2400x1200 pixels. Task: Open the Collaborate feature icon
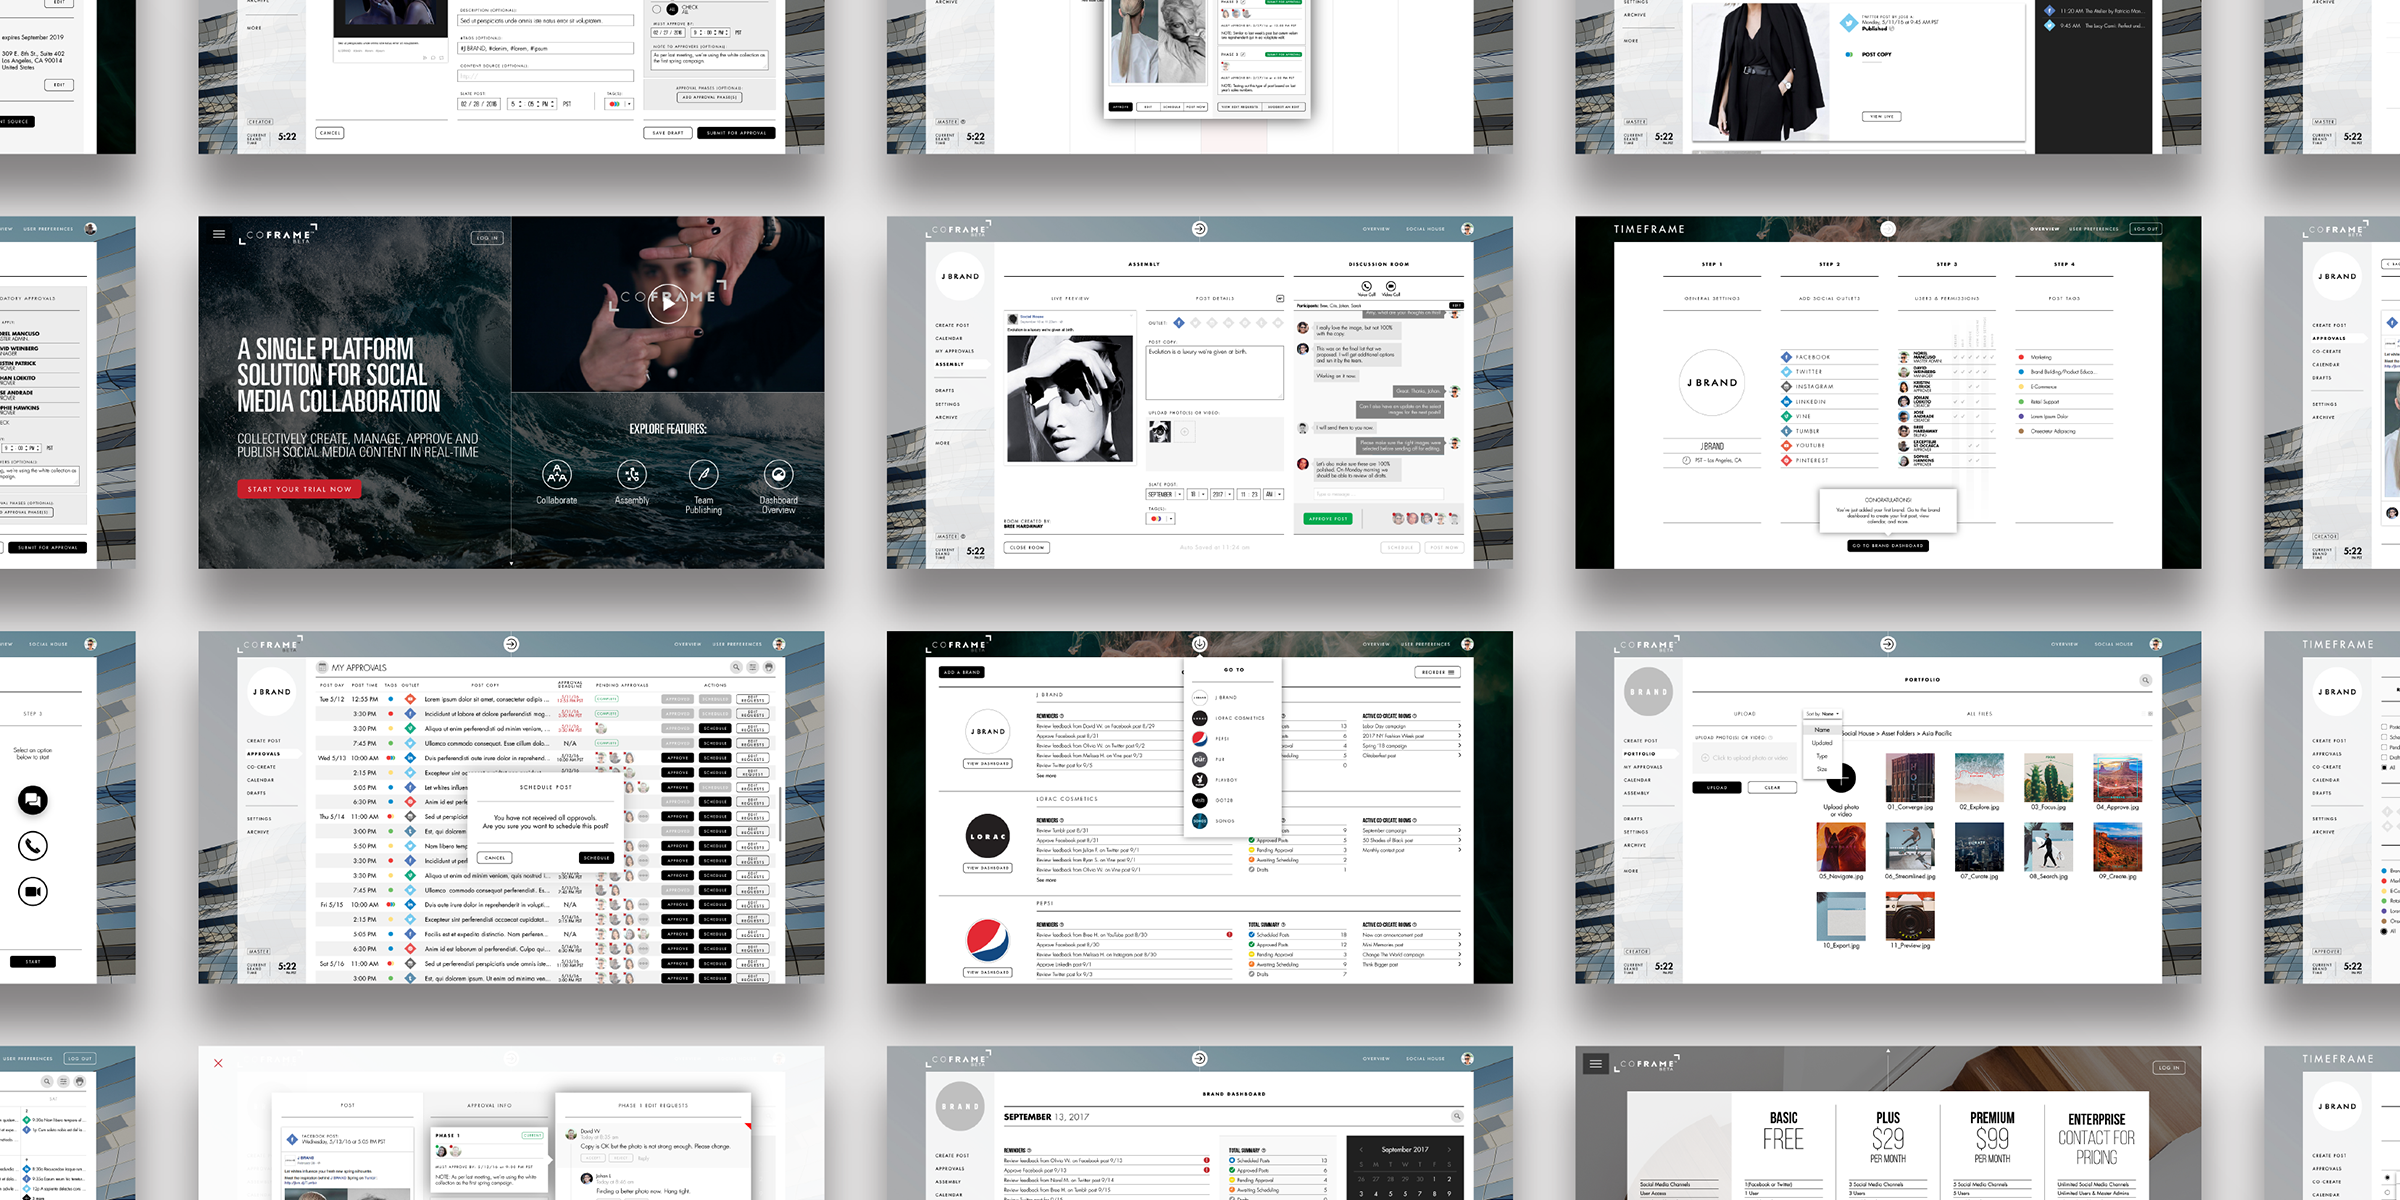[557, 474]
